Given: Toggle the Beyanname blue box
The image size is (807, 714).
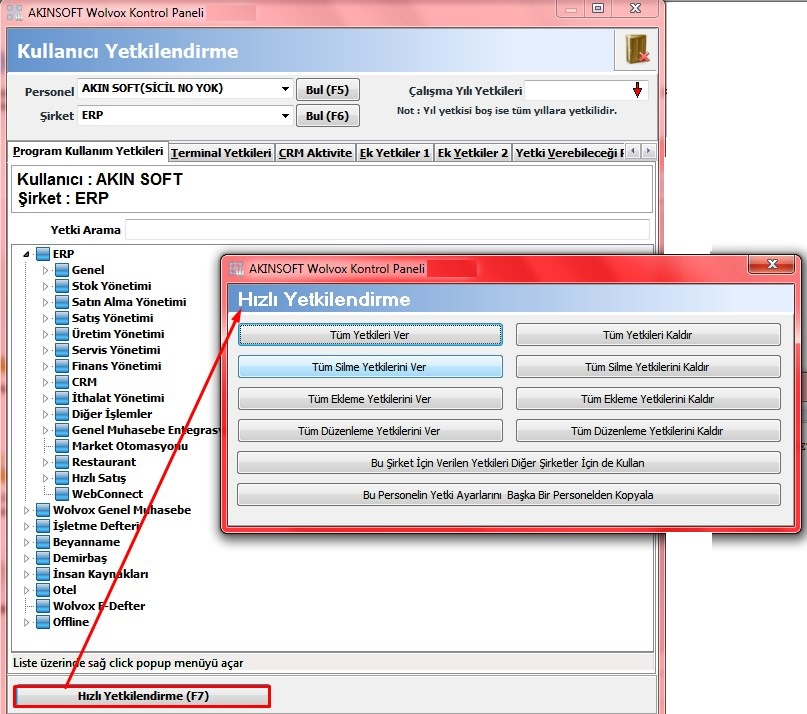Looking at the screenshot, I should (x=43, y=542).
